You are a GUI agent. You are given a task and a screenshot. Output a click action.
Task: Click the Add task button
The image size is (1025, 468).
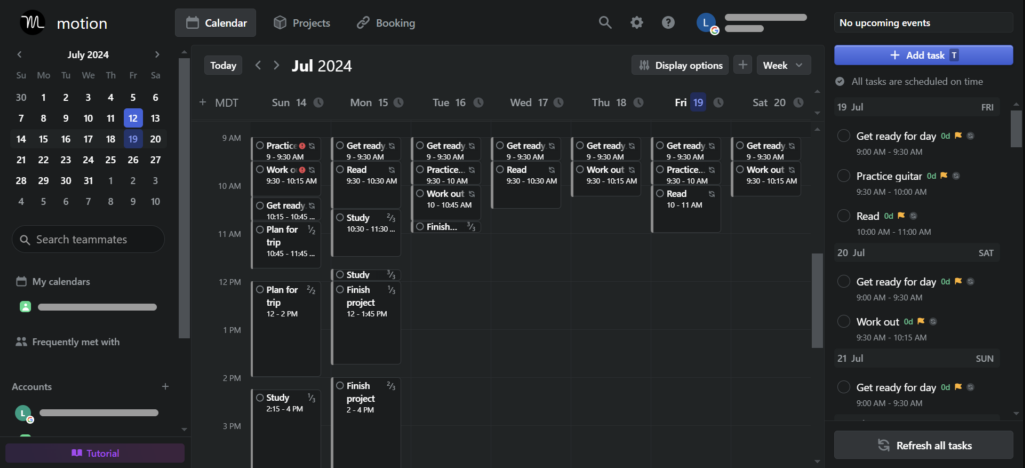click(923, 56)
